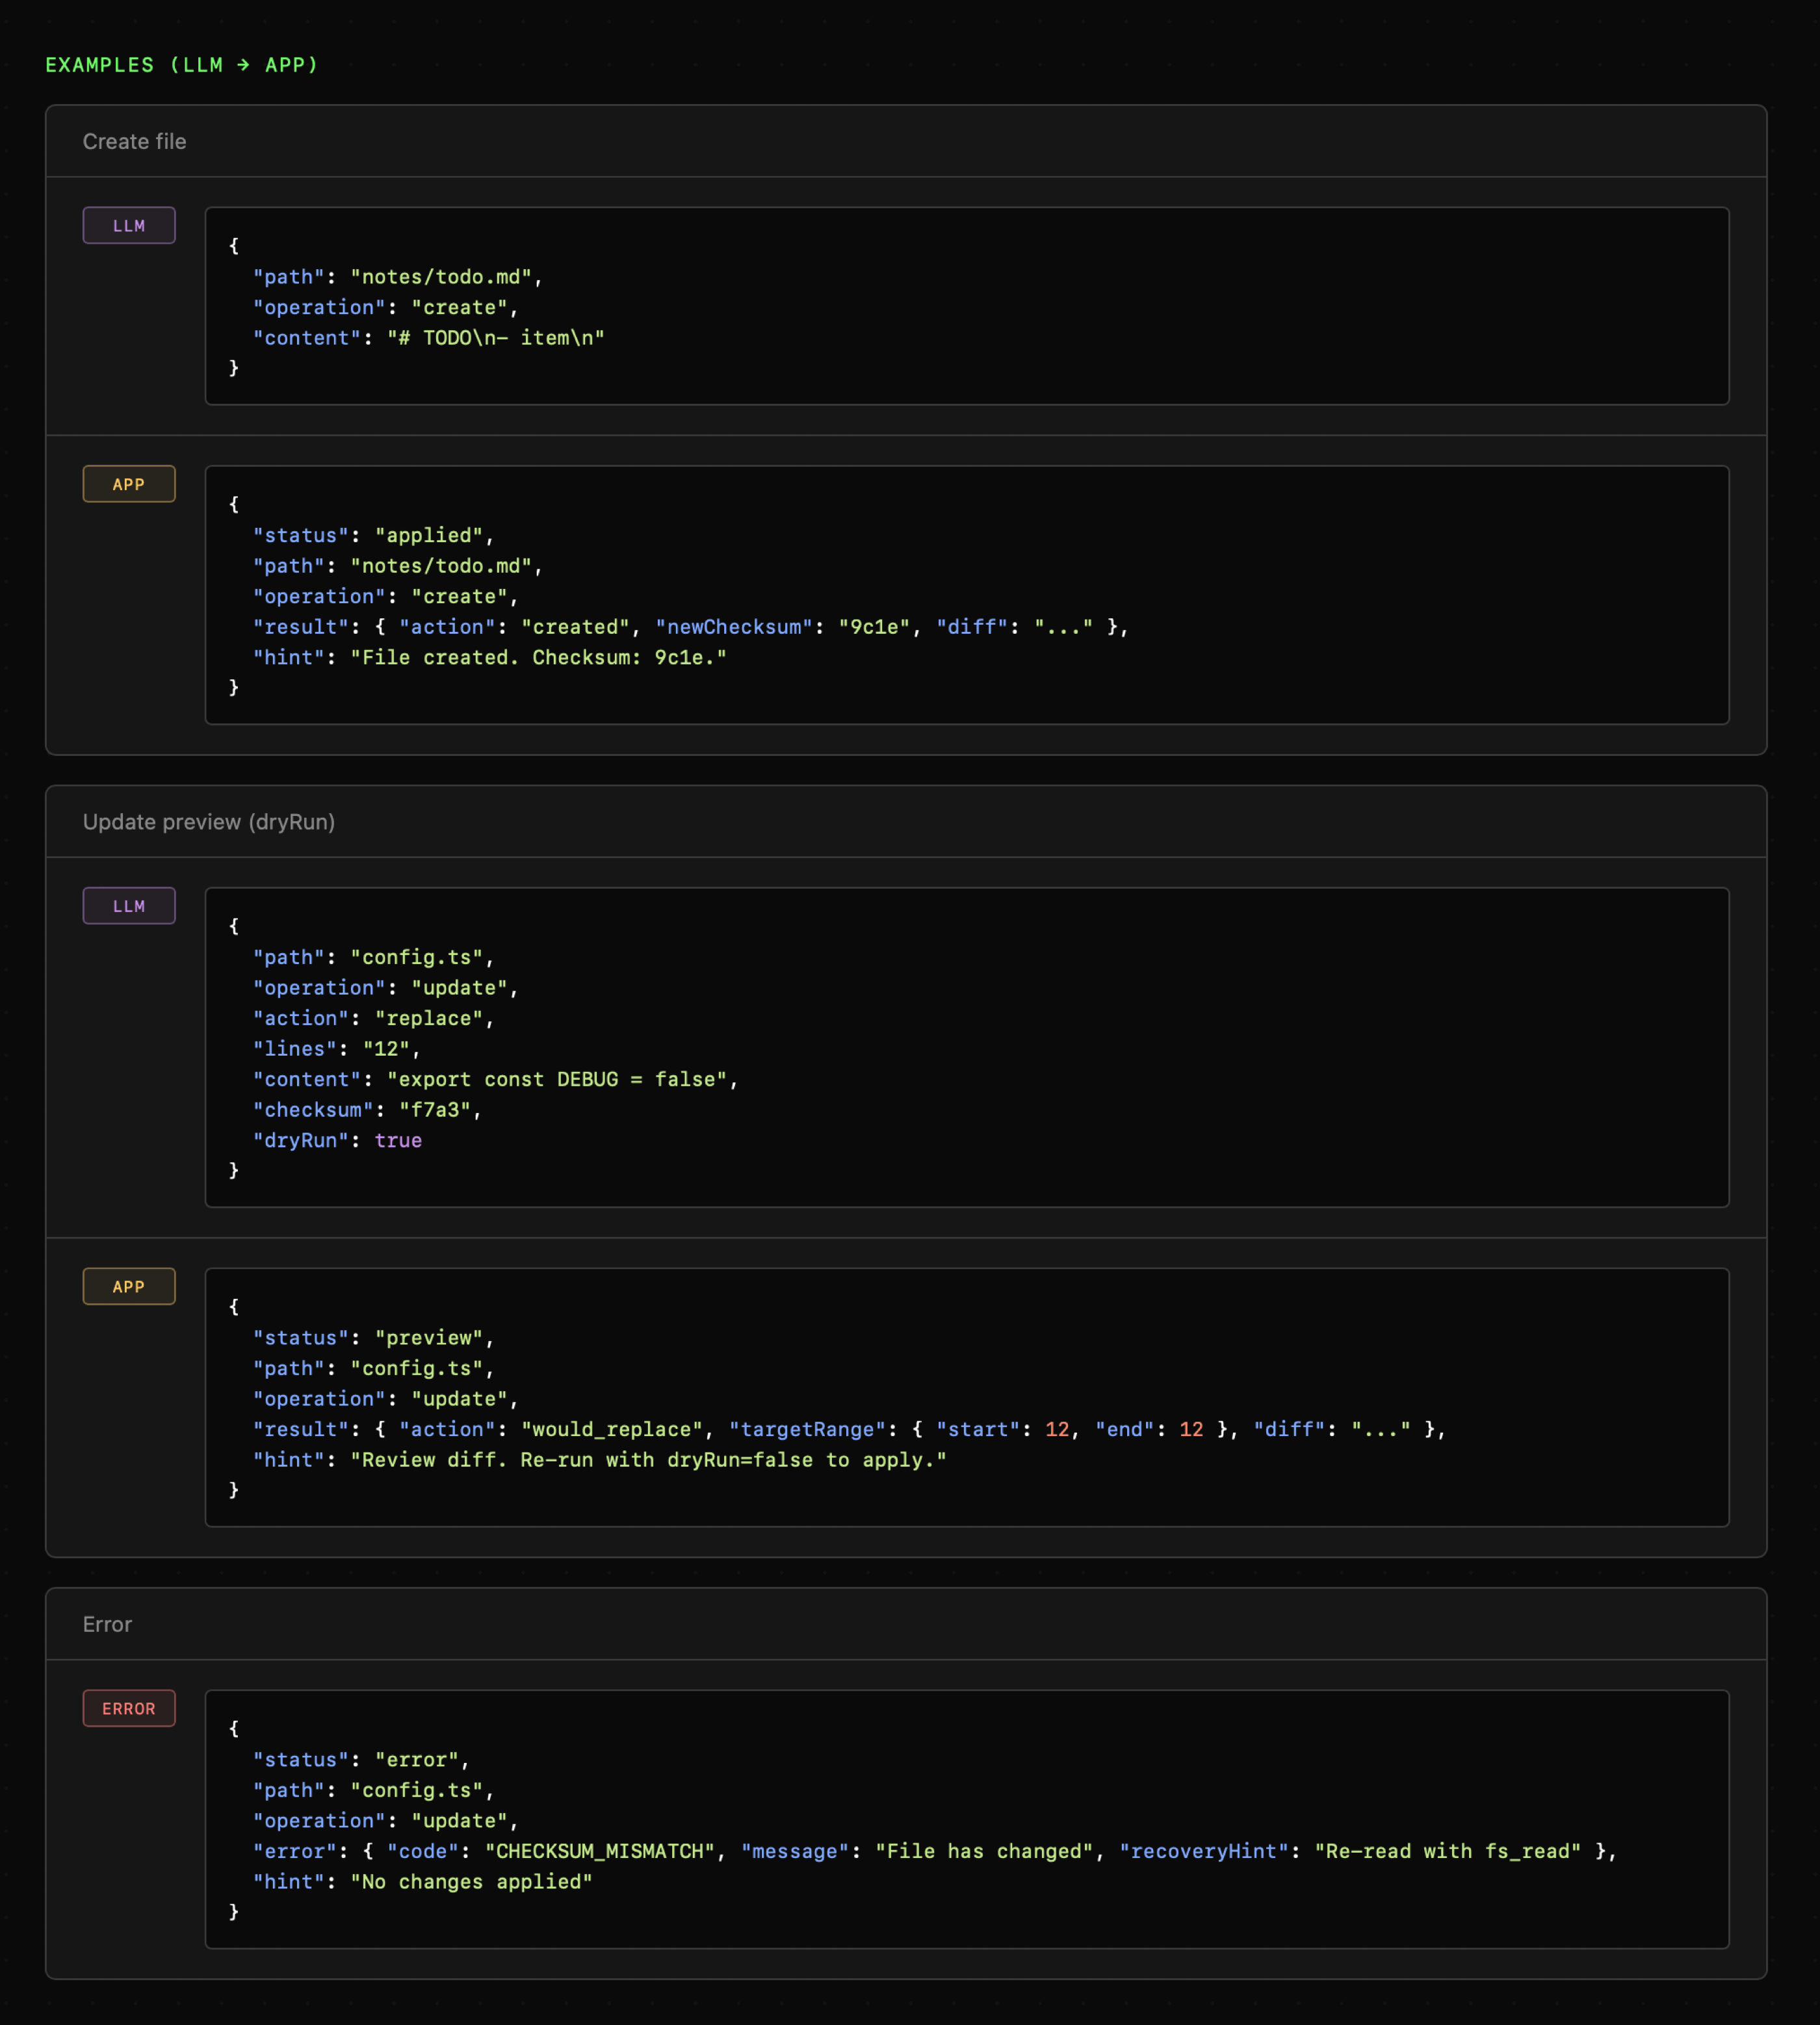1820x2025 pixels.
Task: Click the LLM badge in Create file
Action: pyautogui.click(x=128, y=226)
